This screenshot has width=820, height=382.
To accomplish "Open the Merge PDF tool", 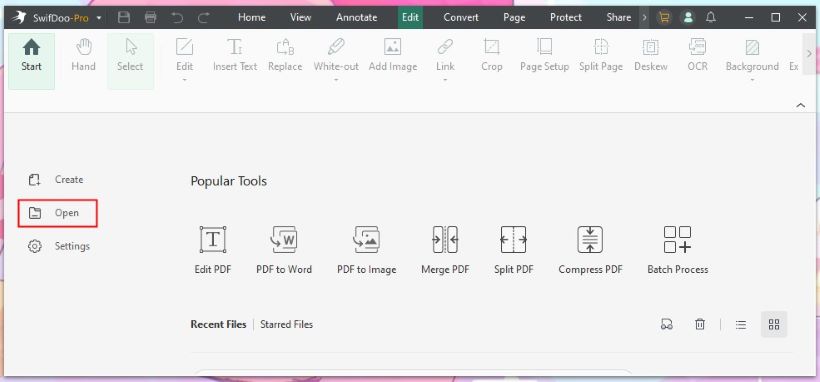I will [x=445, y=250].
